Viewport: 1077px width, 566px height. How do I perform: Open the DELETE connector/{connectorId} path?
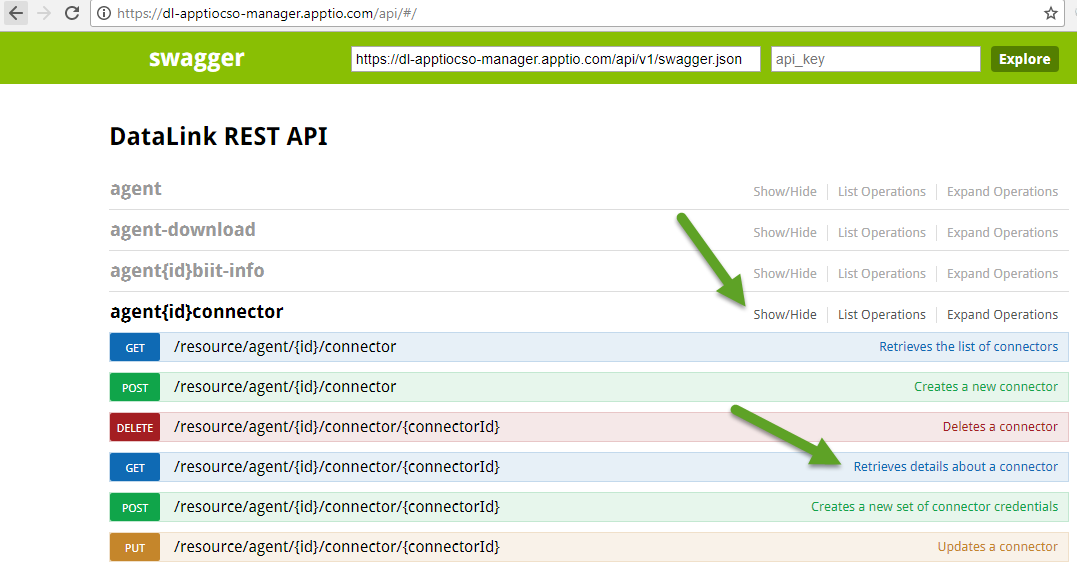point(337,427)
